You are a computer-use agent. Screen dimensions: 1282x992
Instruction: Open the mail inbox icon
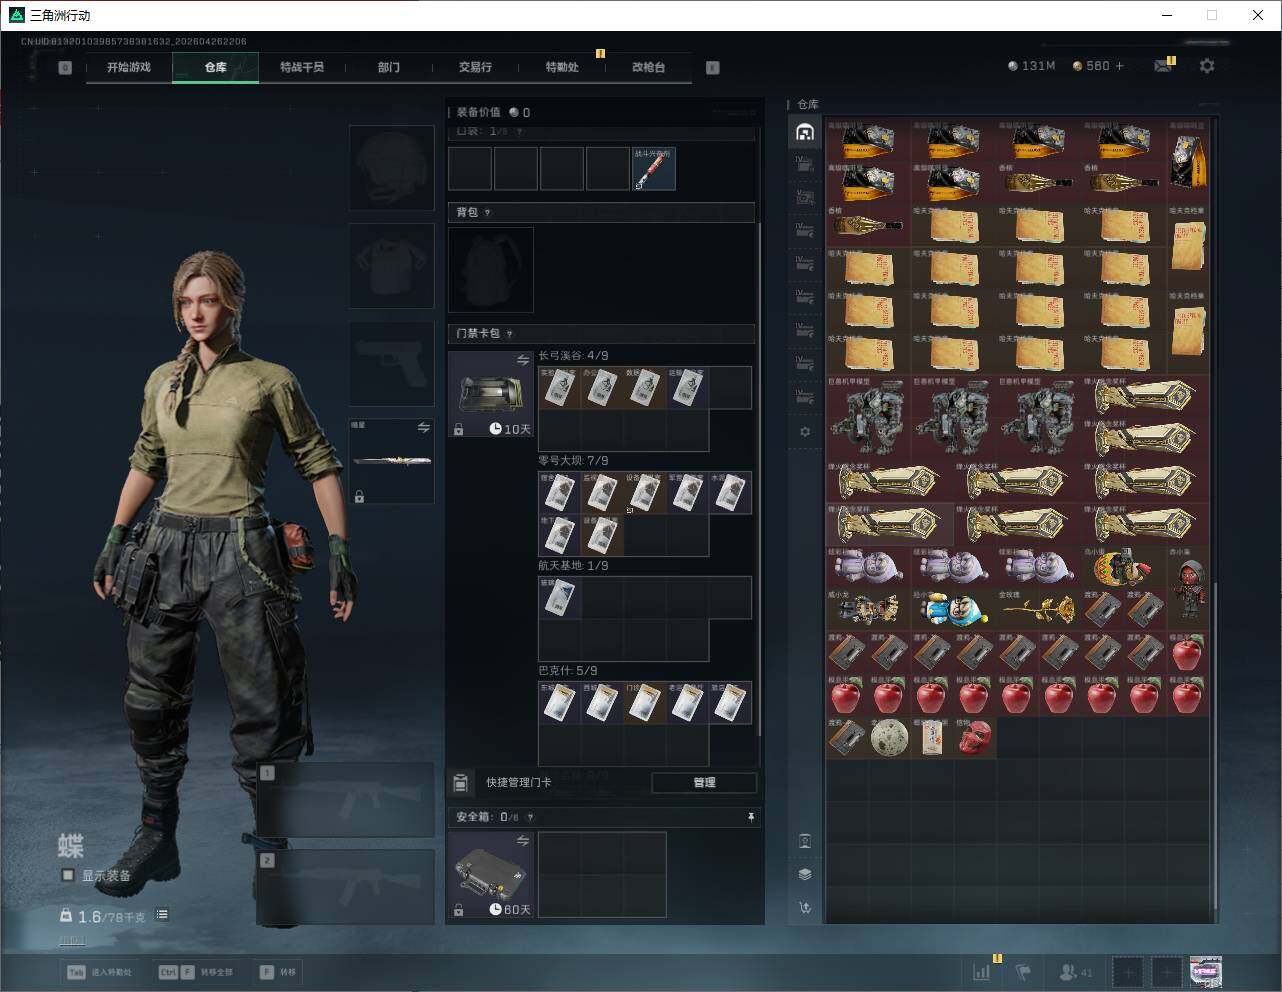tap(1162, 65)
